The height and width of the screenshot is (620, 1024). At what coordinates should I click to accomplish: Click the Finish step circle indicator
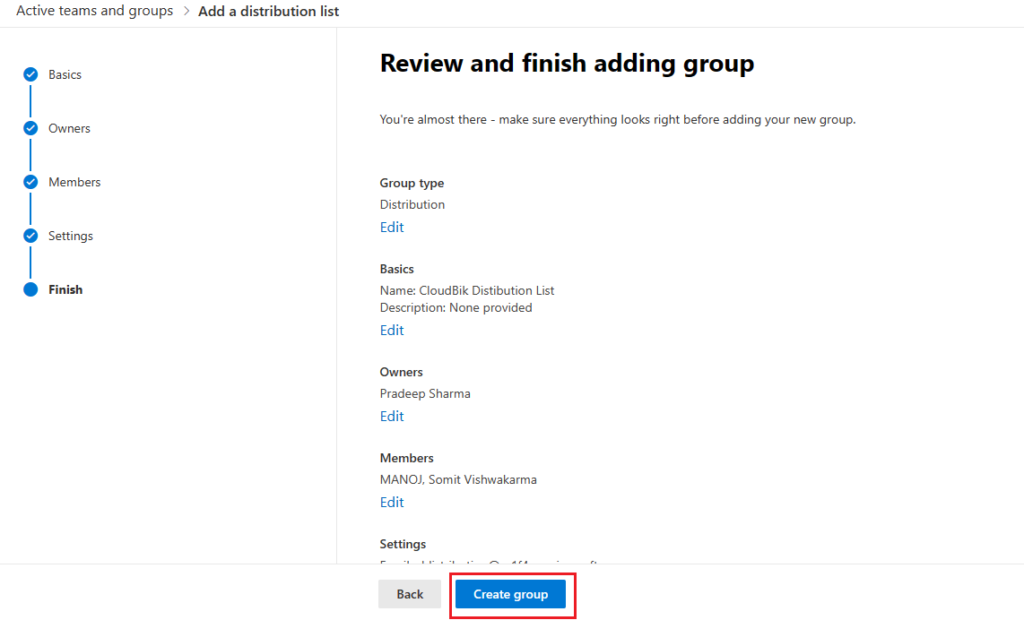[30, 289]
